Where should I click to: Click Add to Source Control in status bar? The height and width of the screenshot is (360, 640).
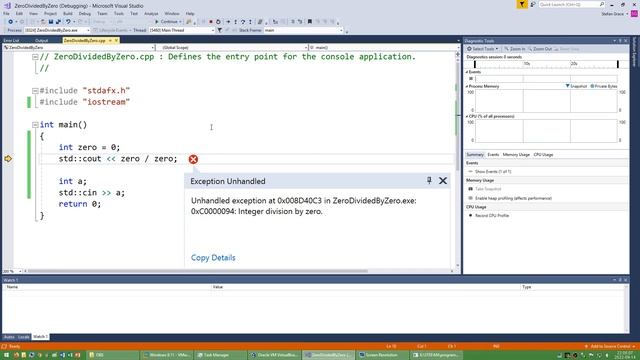click(610, 347)
